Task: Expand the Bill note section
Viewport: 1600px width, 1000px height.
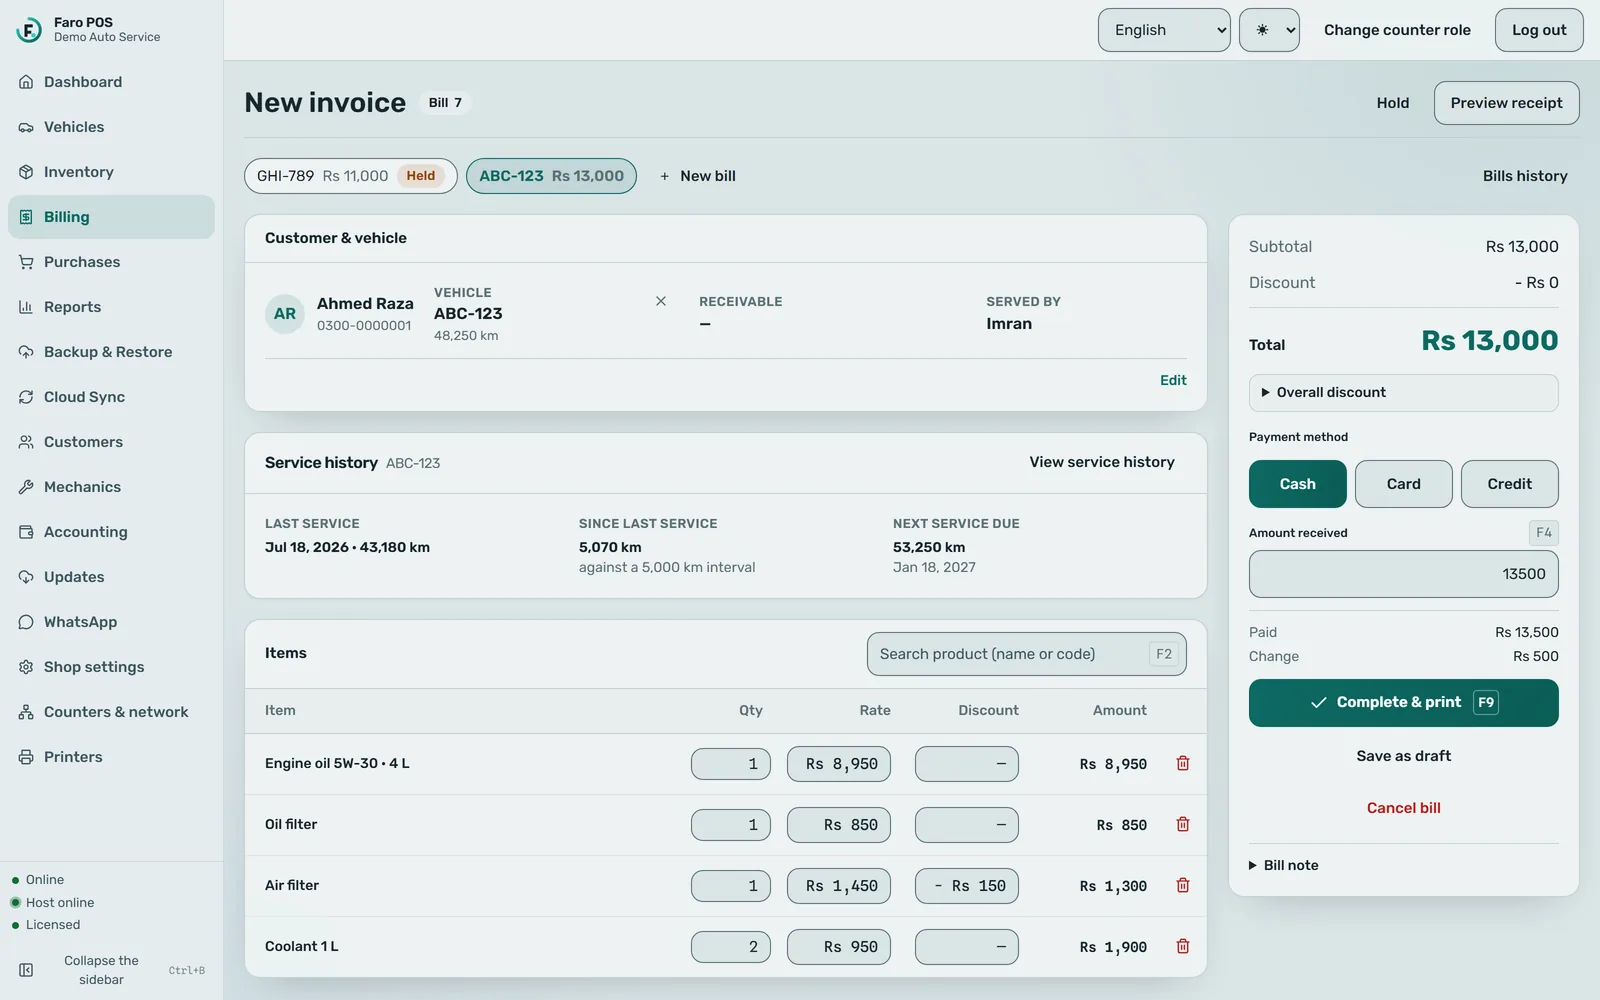Action: 1284,866
